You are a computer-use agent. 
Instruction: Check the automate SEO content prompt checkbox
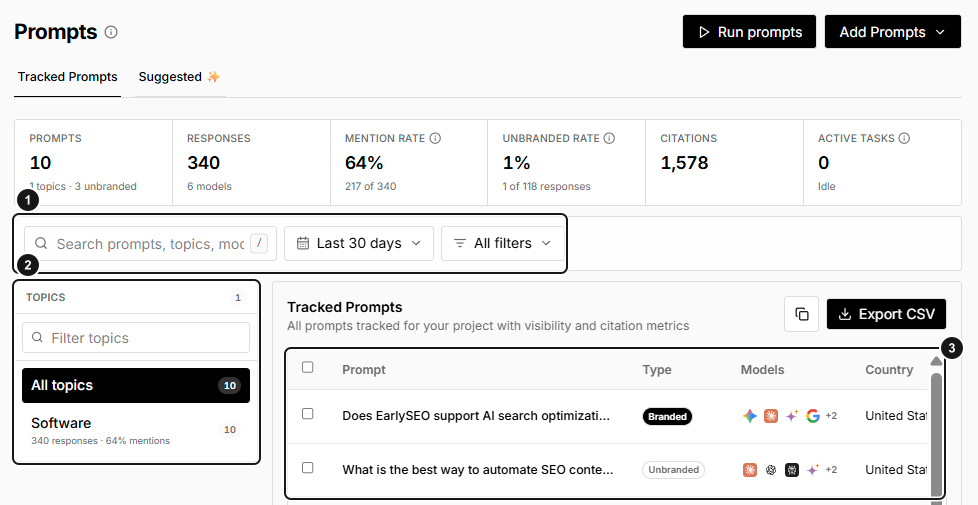[307, 468]
